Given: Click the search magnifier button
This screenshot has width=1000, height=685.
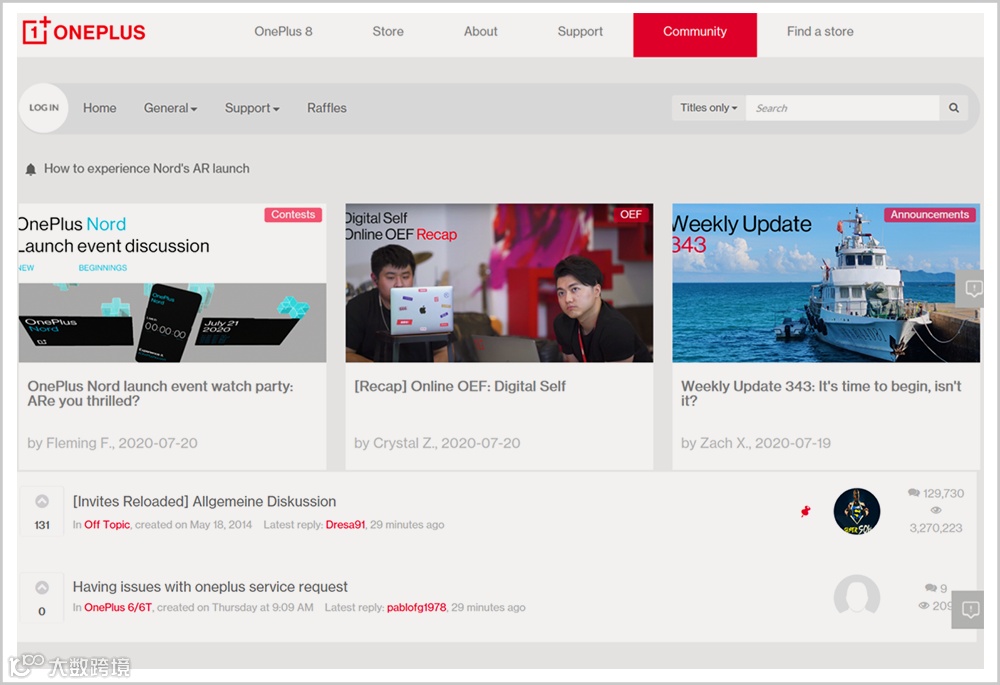Looking at the screenshot, I should coord(953,108).
